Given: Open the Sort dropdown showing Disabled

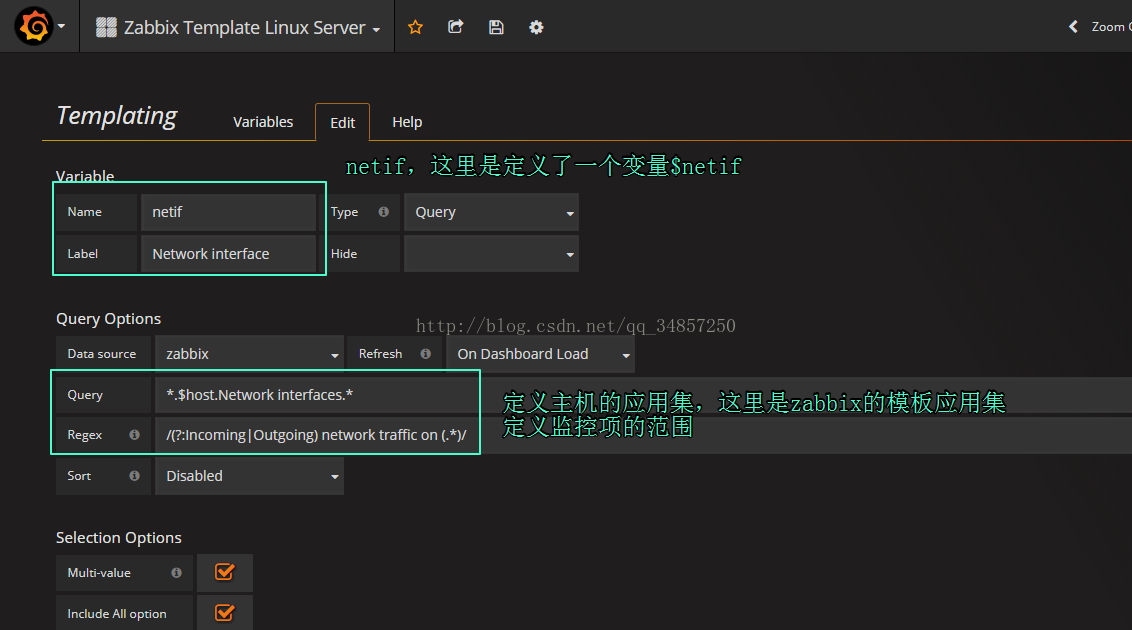Looking at the screenshot, I should tap(249, 476).
